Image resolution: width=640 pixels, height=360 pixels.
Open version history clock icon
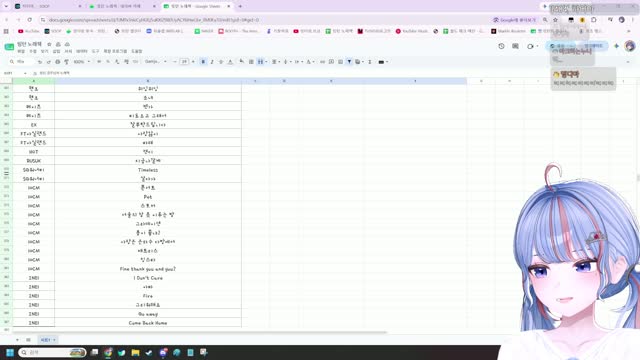[501, 46]
